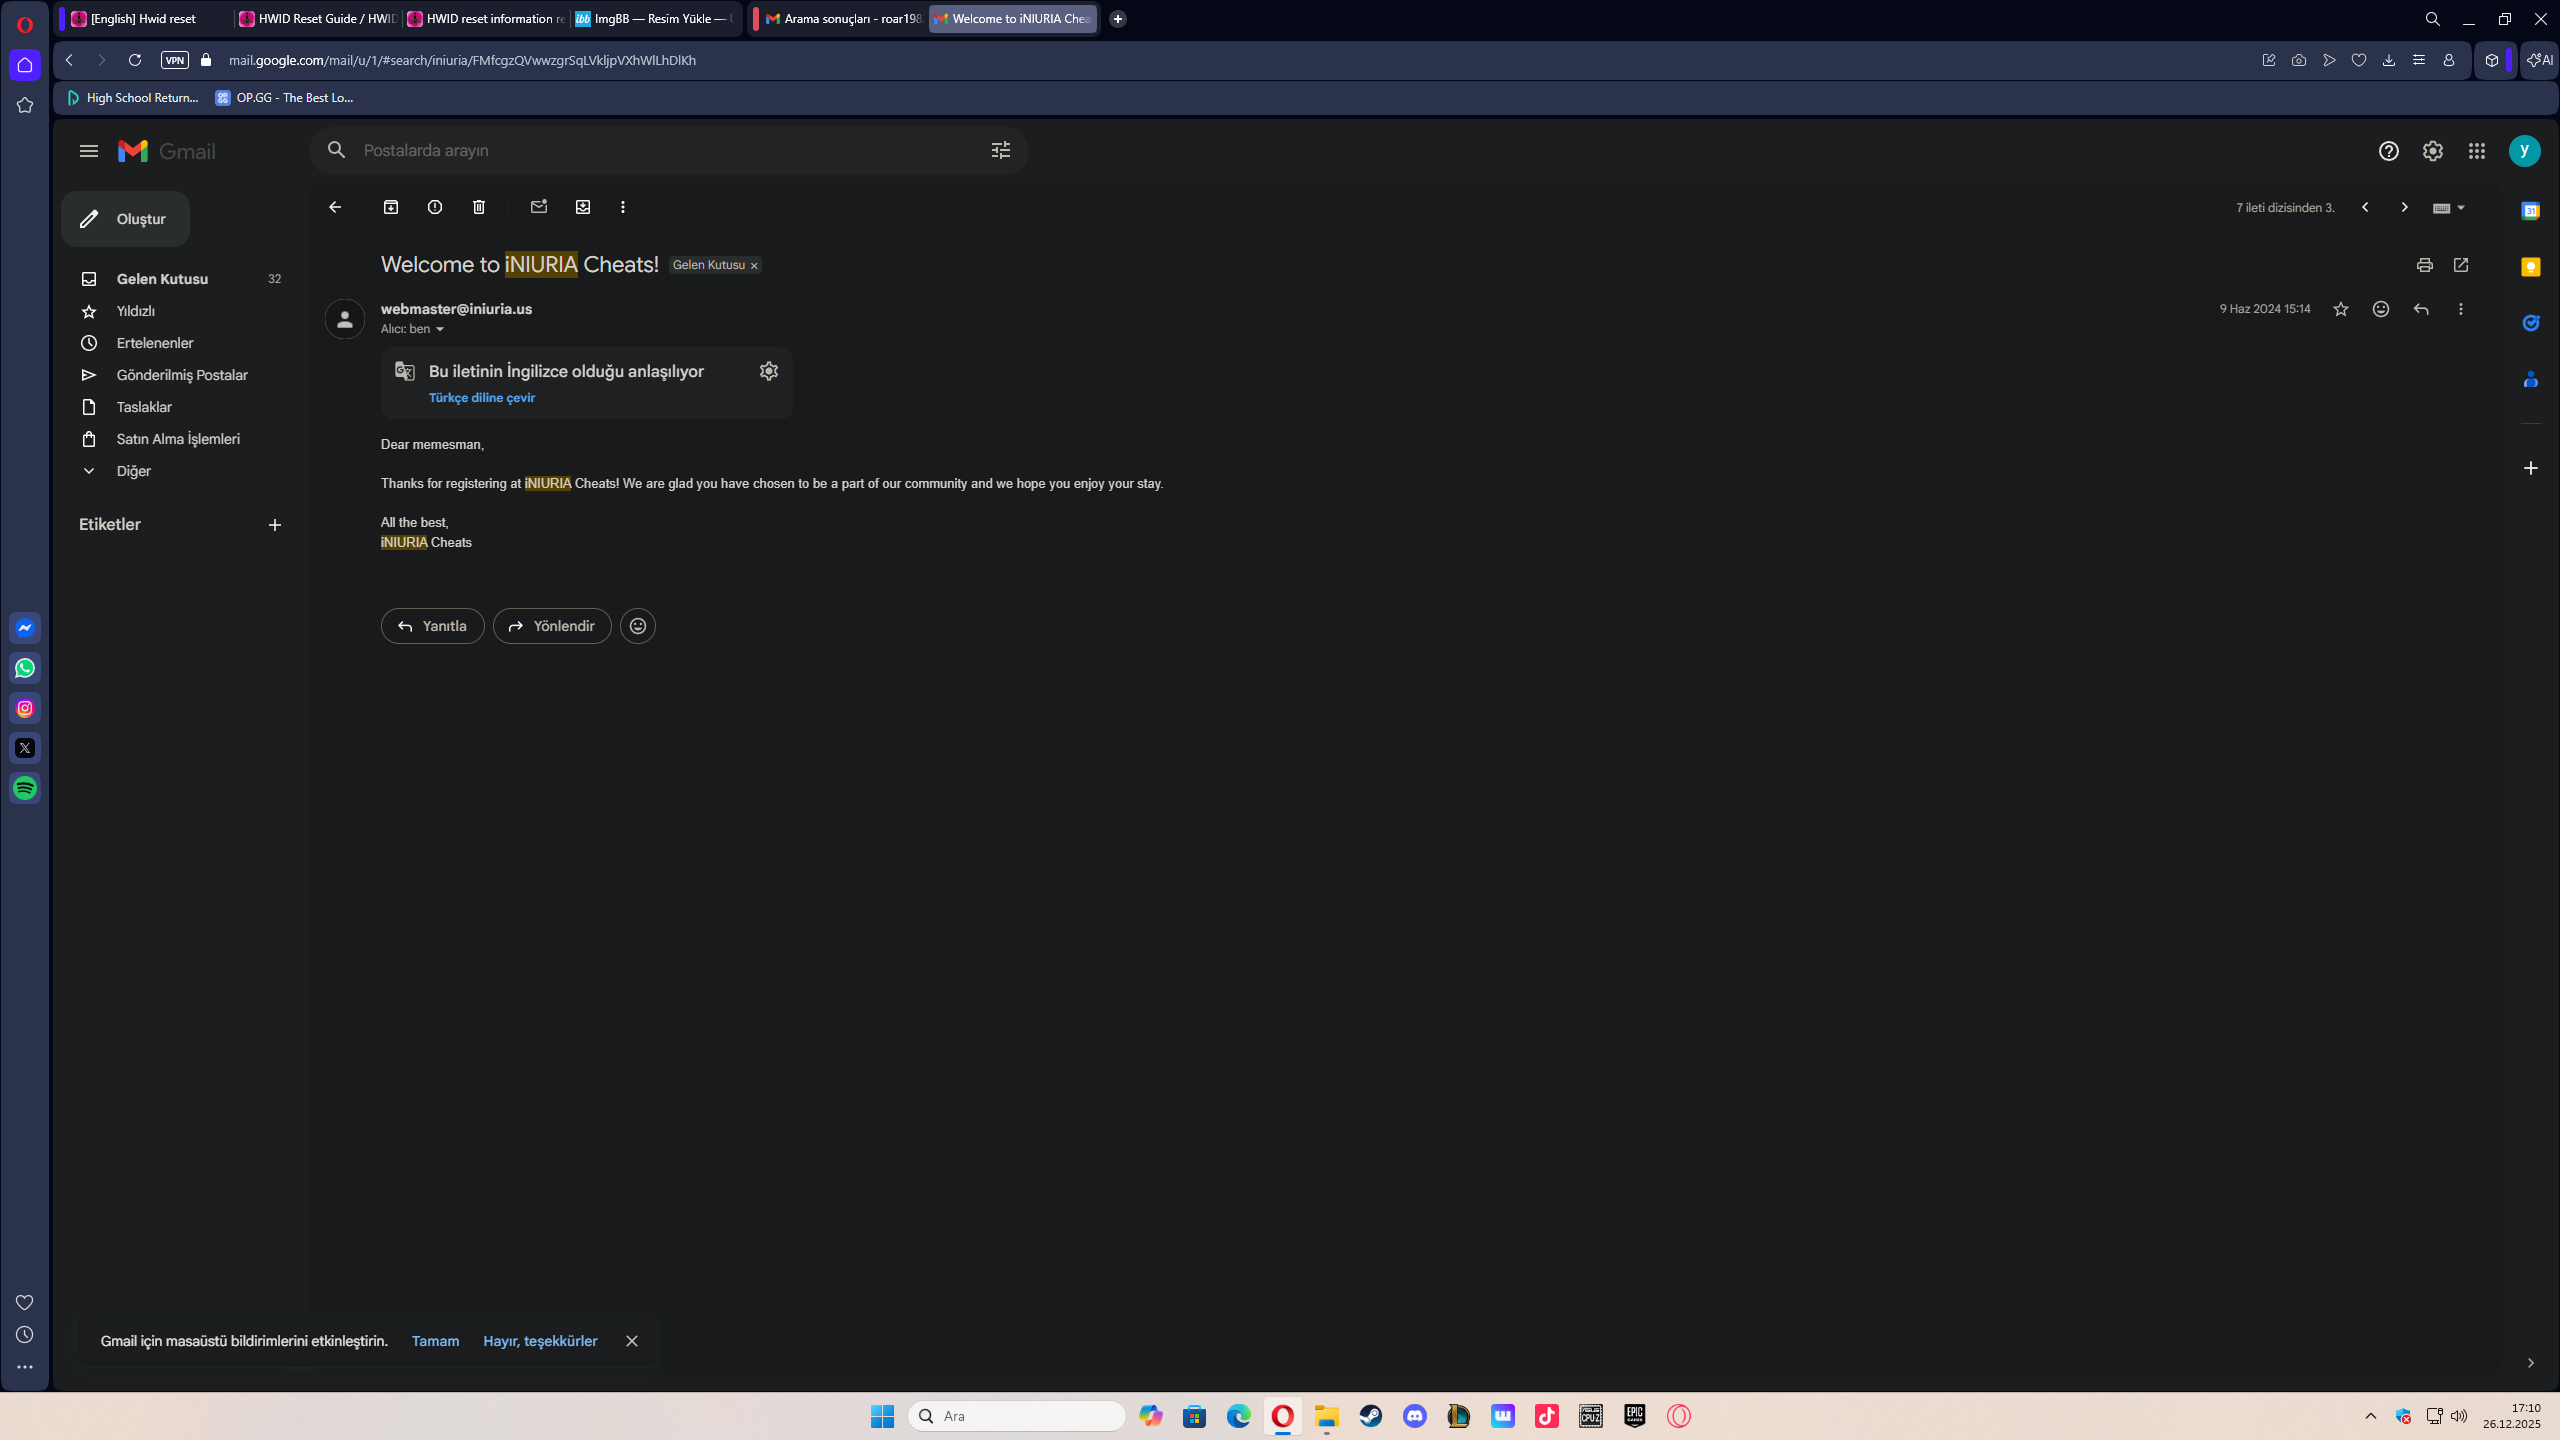The height and width of the screenshot is (1440, 2560).
Task: Open input tools dropdown arrow
Action: [2461, 208]
